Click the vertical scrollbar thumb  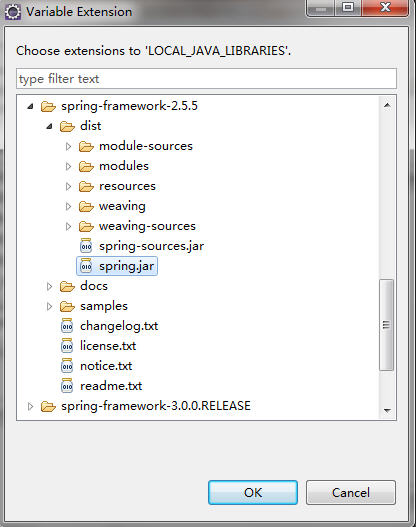coord(386,325)
